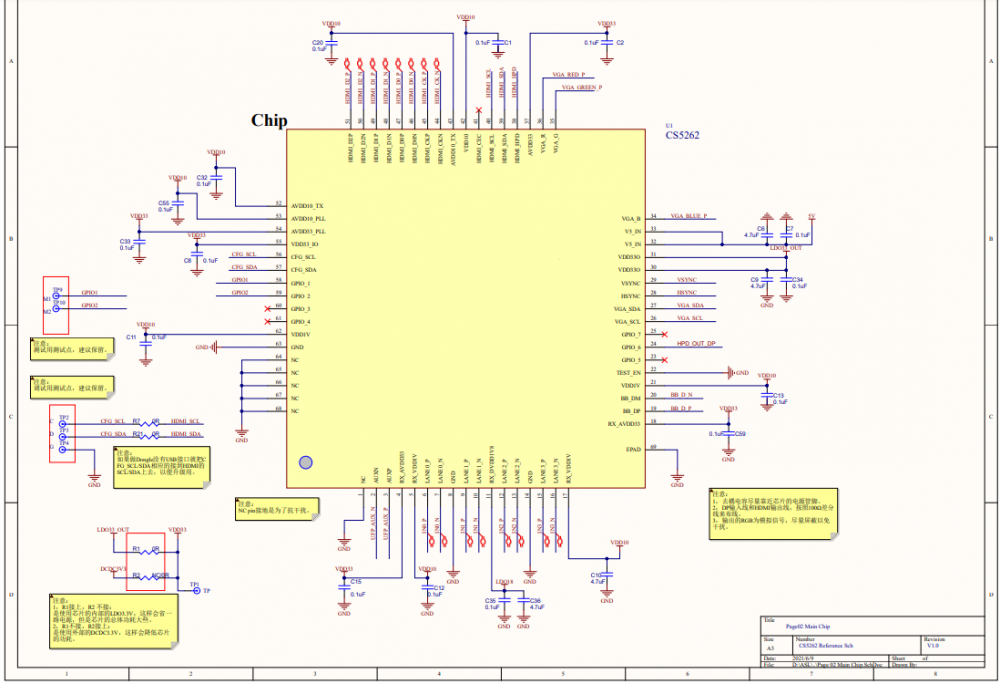Click the HPD_OUT_DP net label
Screen dimensions: 1000x684
(x=696, y=344)
